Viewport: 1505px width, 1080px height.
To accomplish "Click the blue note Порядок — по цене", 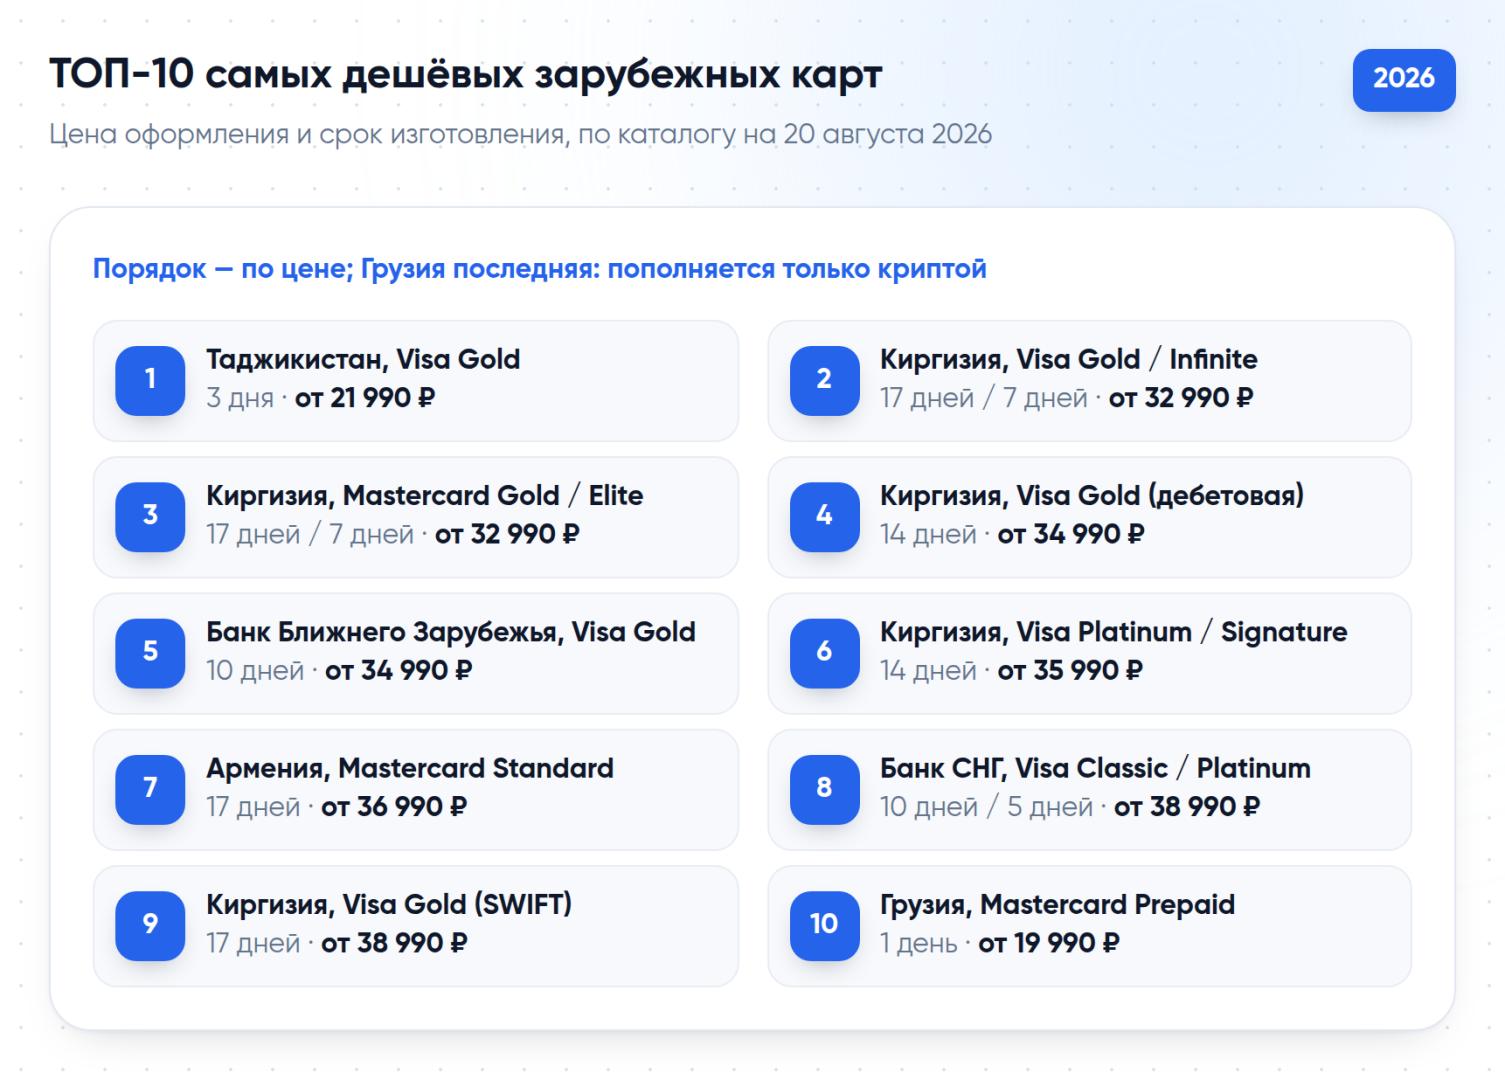I will 540,269.
